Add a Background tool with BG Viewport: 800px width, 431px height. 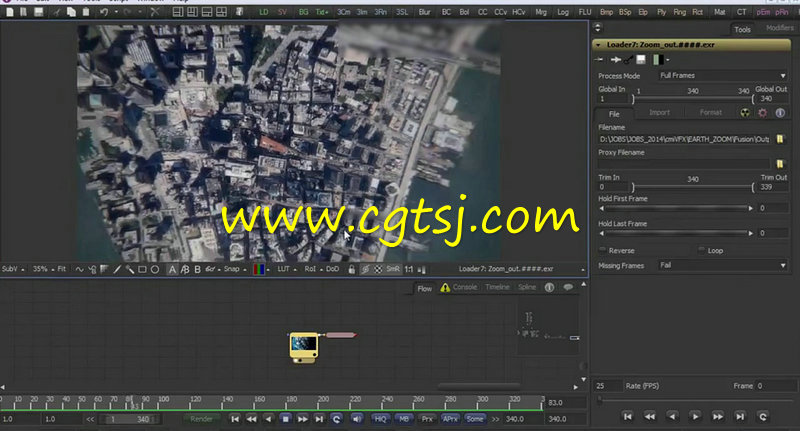(304, 12)
